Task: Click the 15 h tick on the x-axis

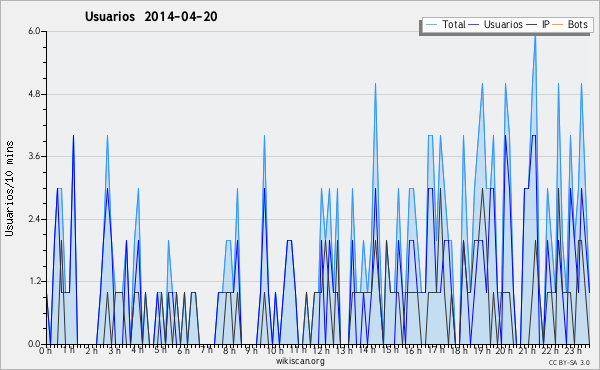Action: [390, 350]
